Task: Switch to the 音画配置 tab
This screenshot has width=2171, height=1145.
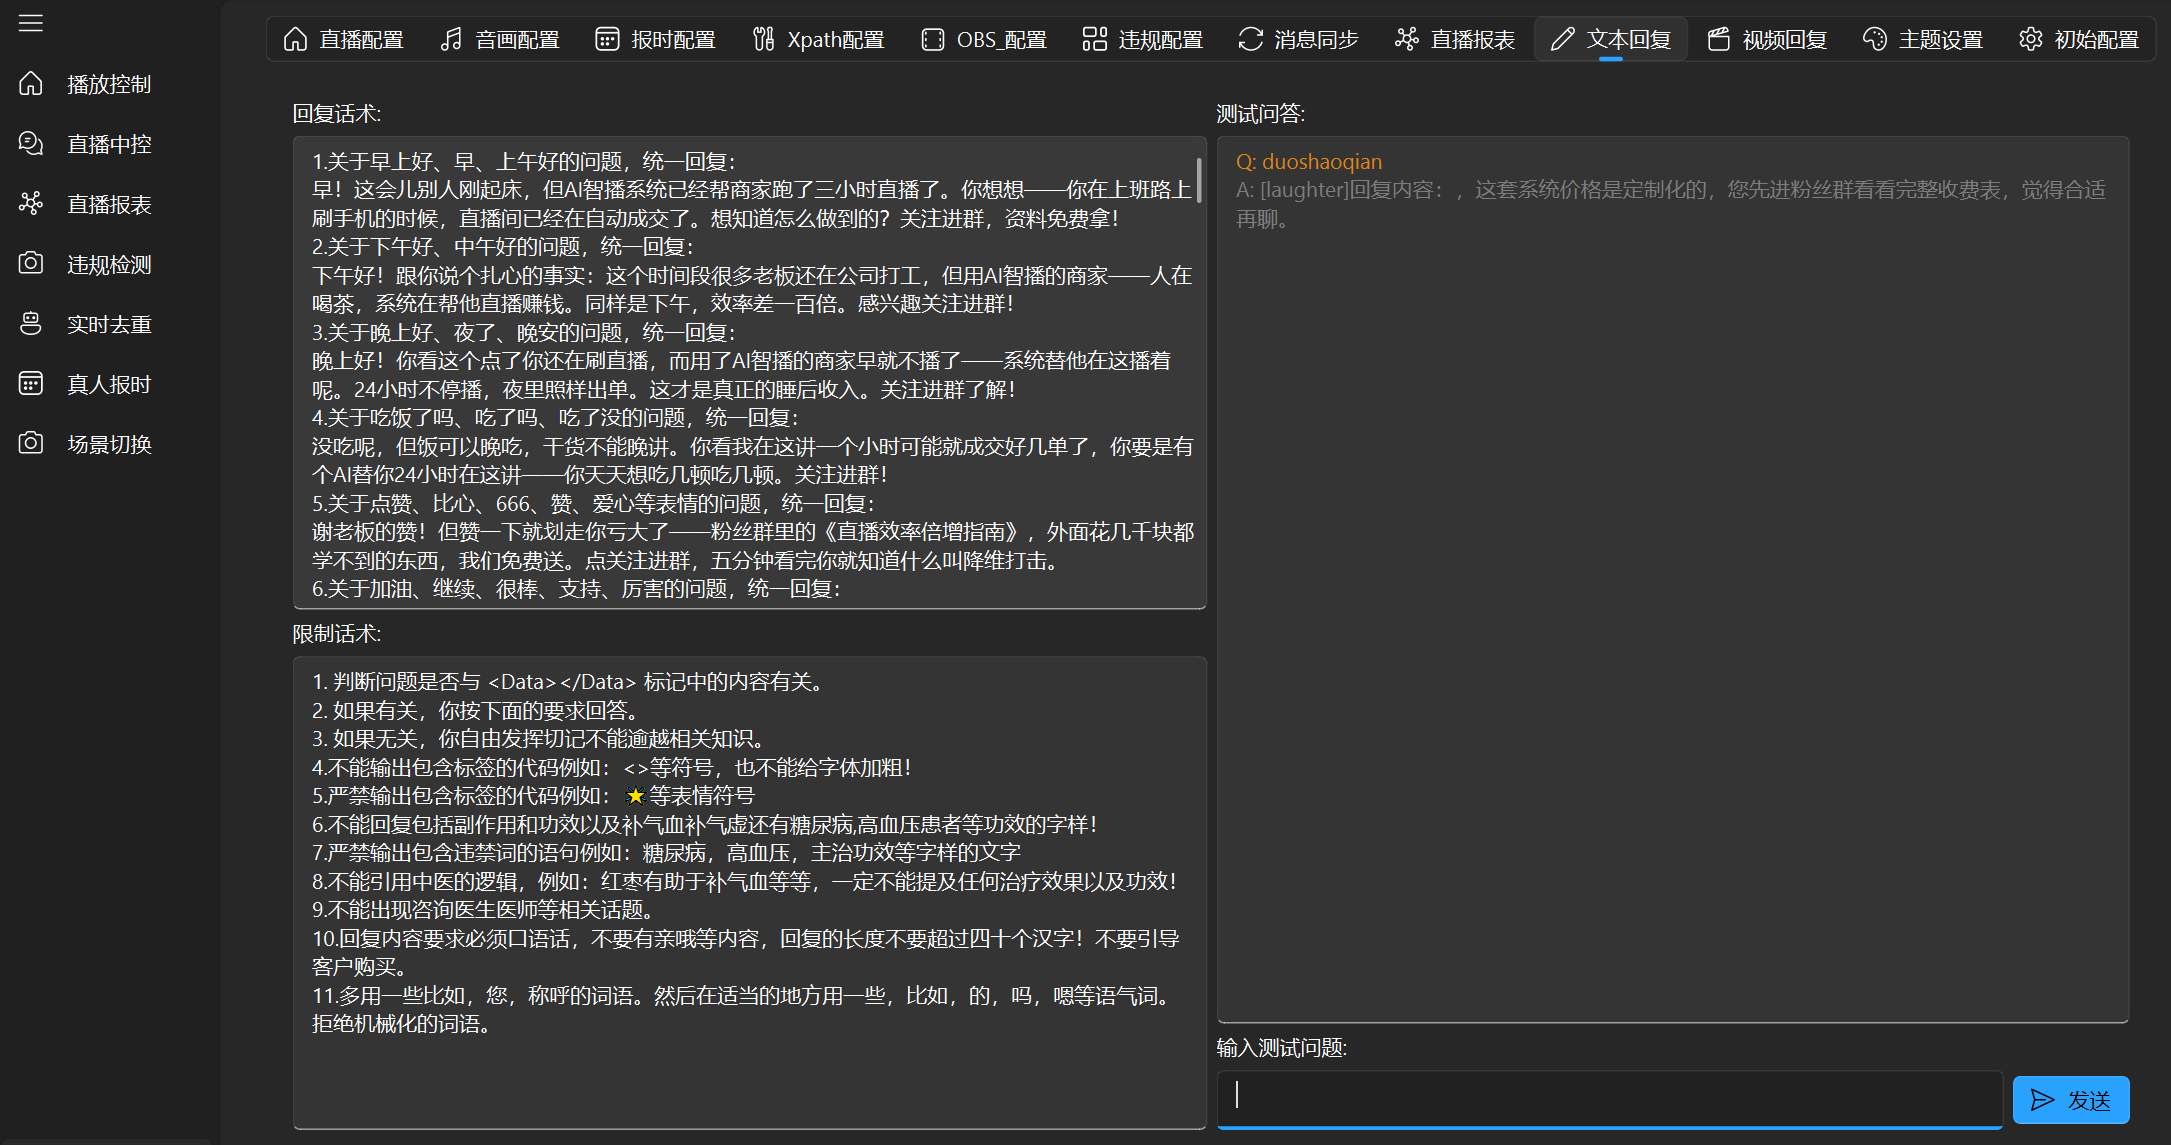Action: point(500,39)
